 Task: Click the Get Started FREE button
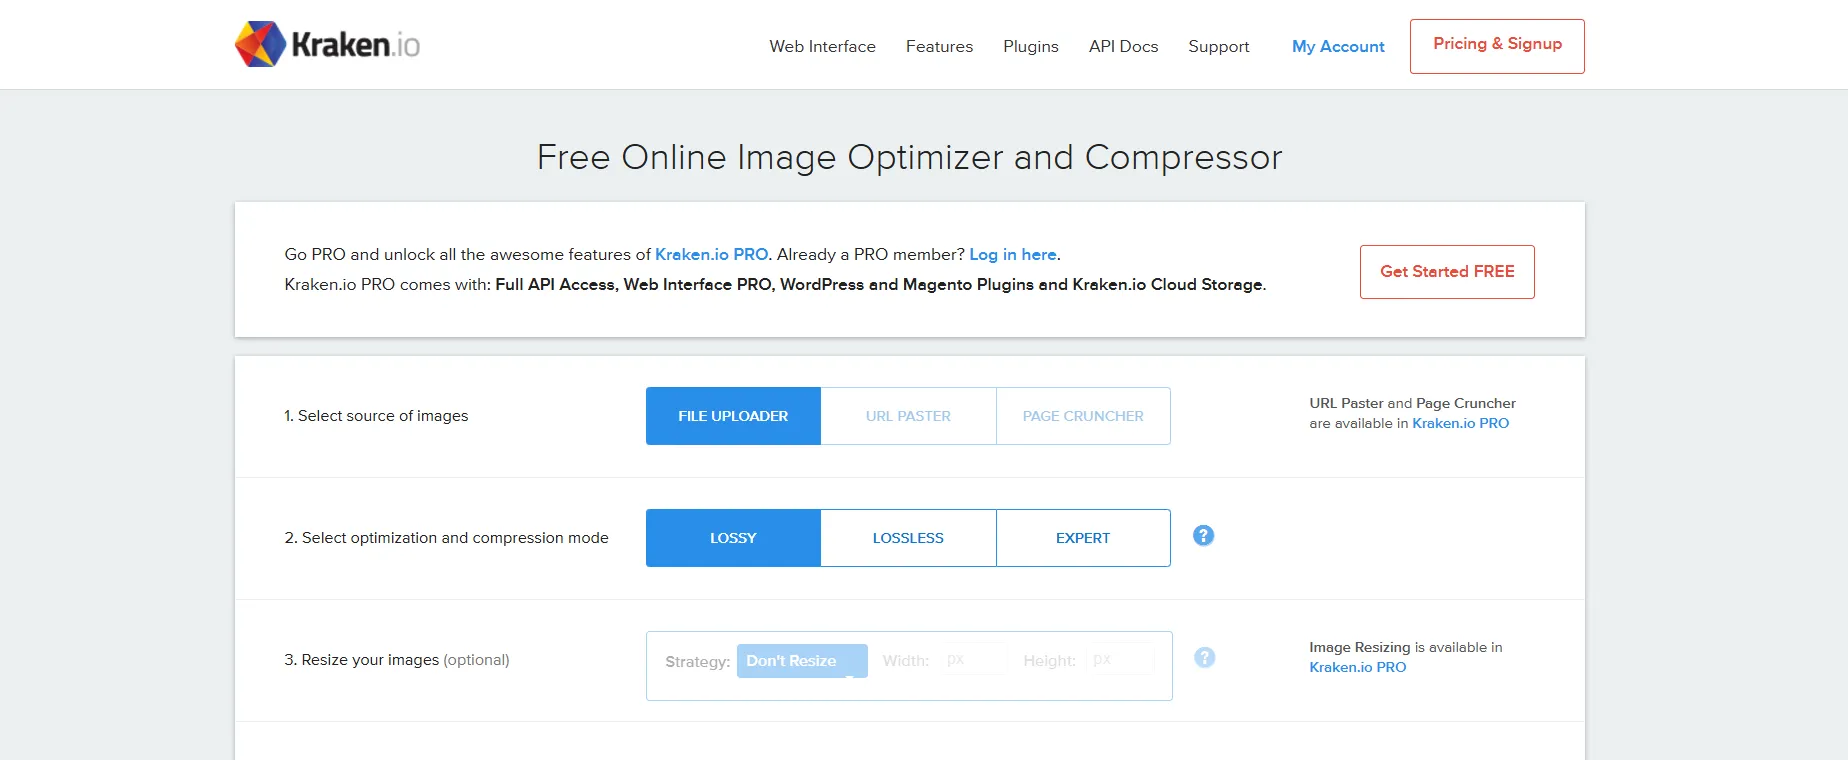[1447, 272]
